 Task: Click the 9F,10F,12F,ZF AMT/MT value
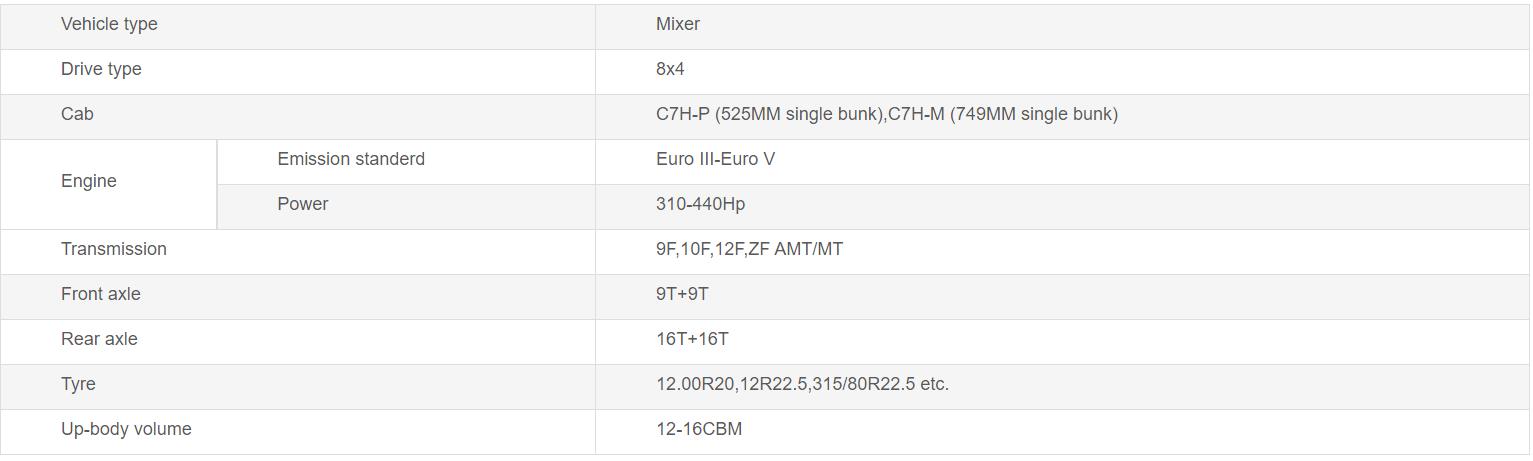(x=749, y=249)
